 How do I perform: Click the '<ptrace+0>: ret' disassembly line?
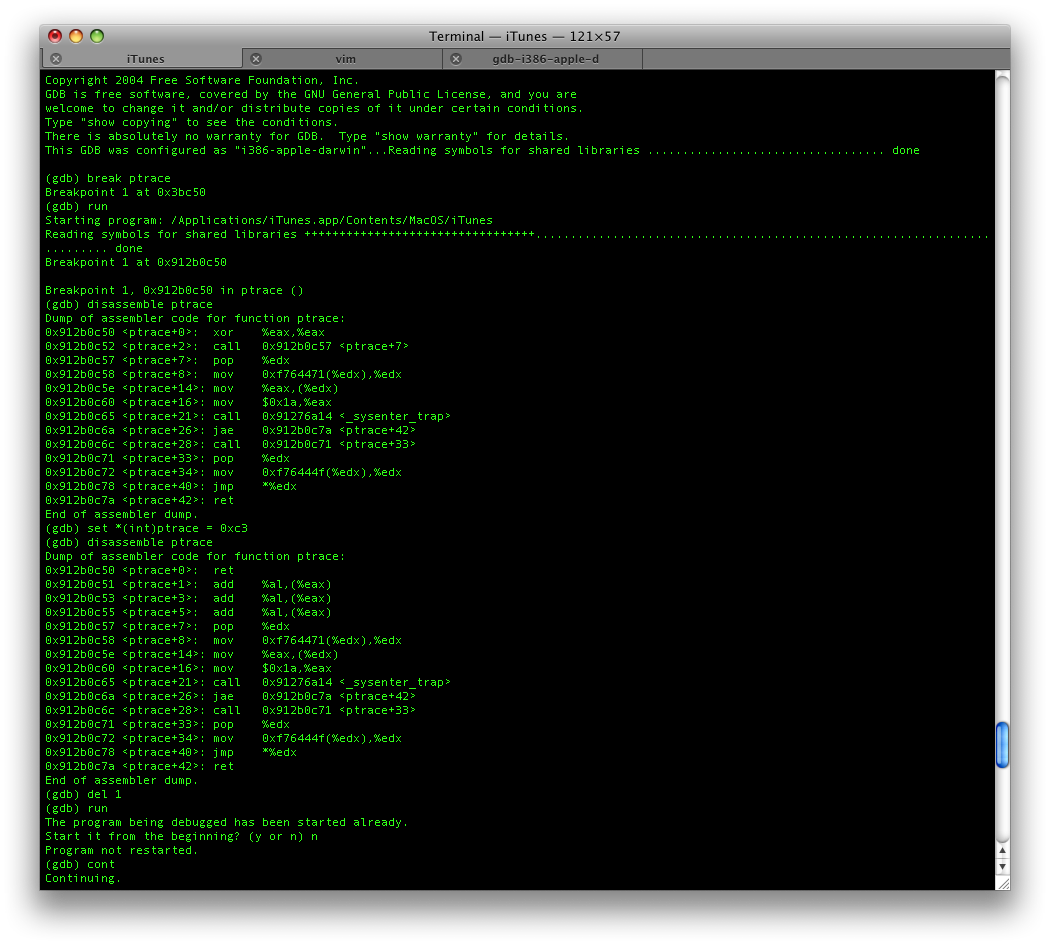pyautogui.click(x=139, y=571)
